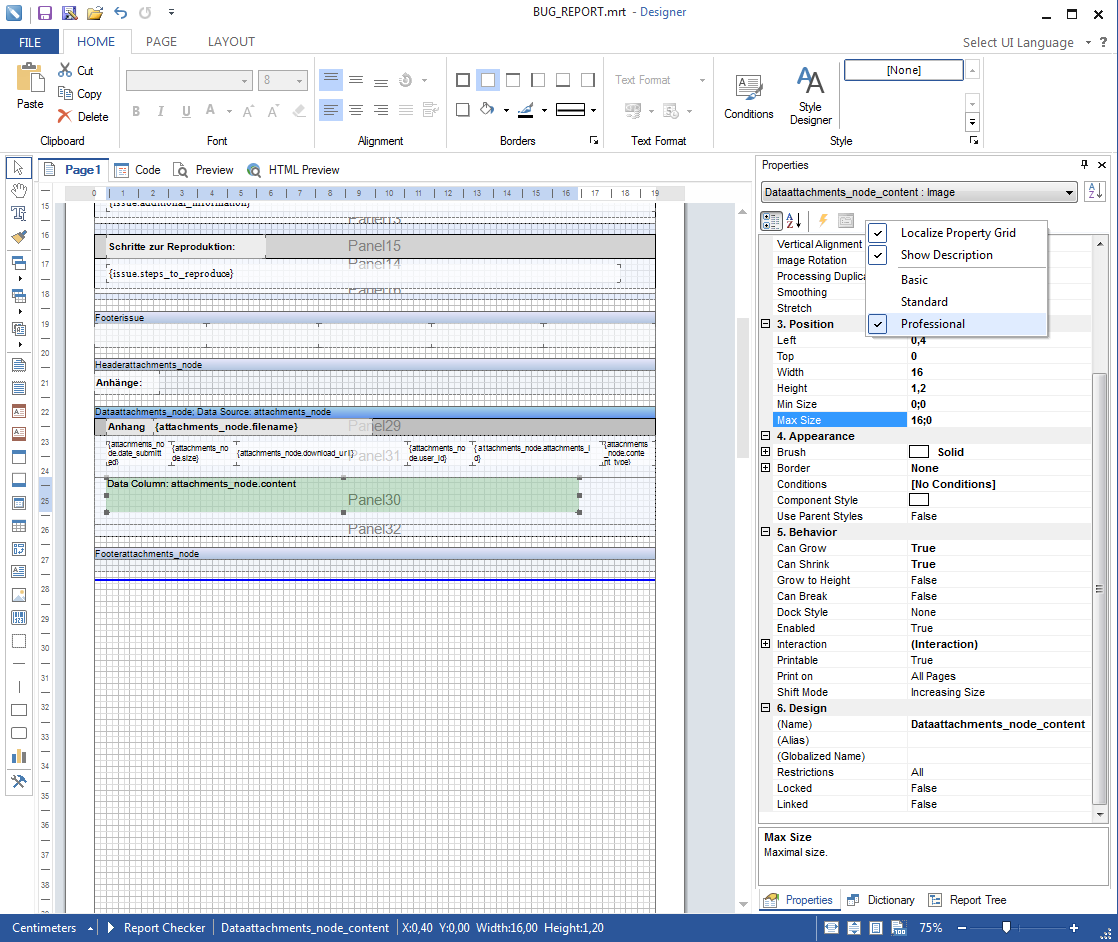Select the style brush tool in toolbox
1118x942 pixels.
point(19,236)
